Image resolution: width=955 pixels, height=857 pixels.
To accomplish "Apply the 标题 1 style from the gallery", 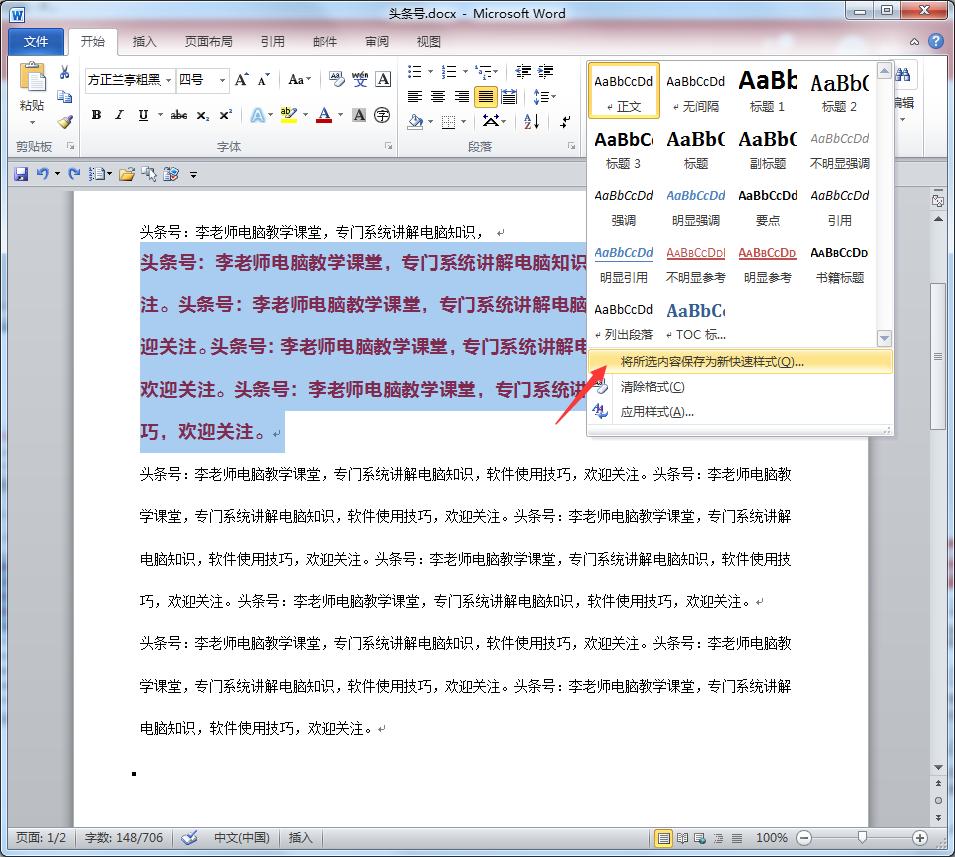I will point(766,90).
